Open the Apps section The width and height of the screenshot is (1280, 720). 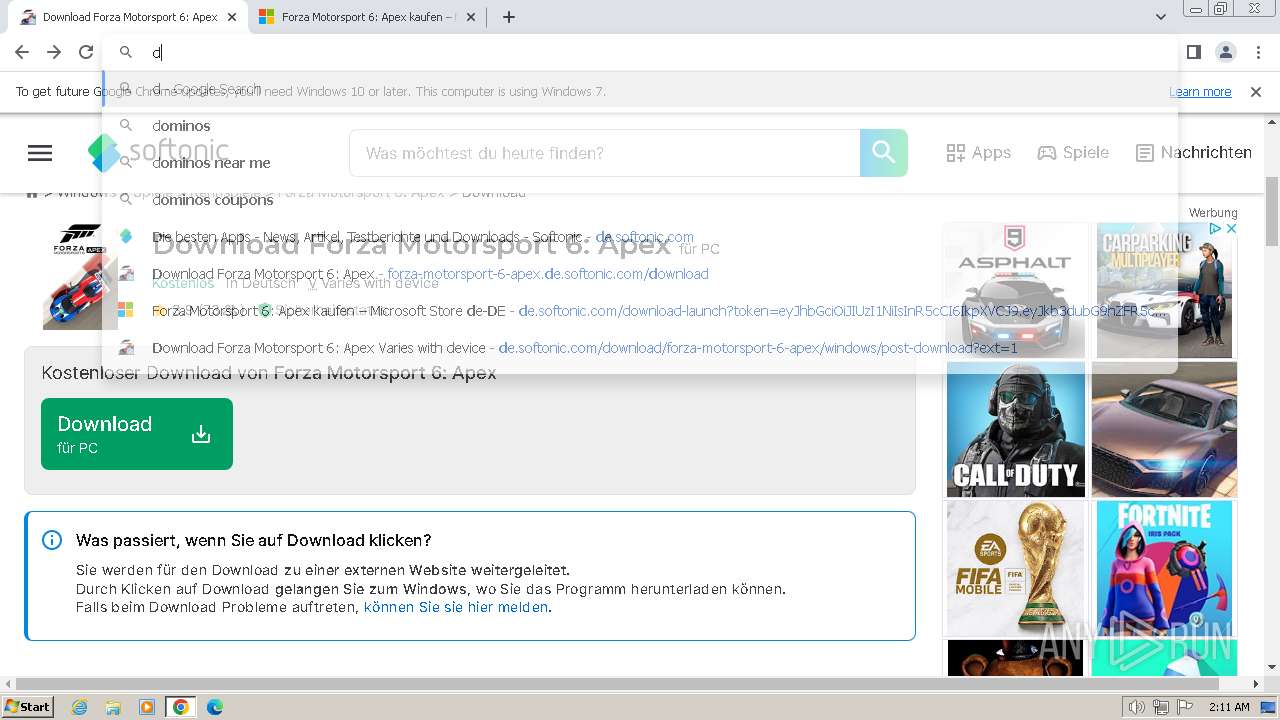(978, 153)
